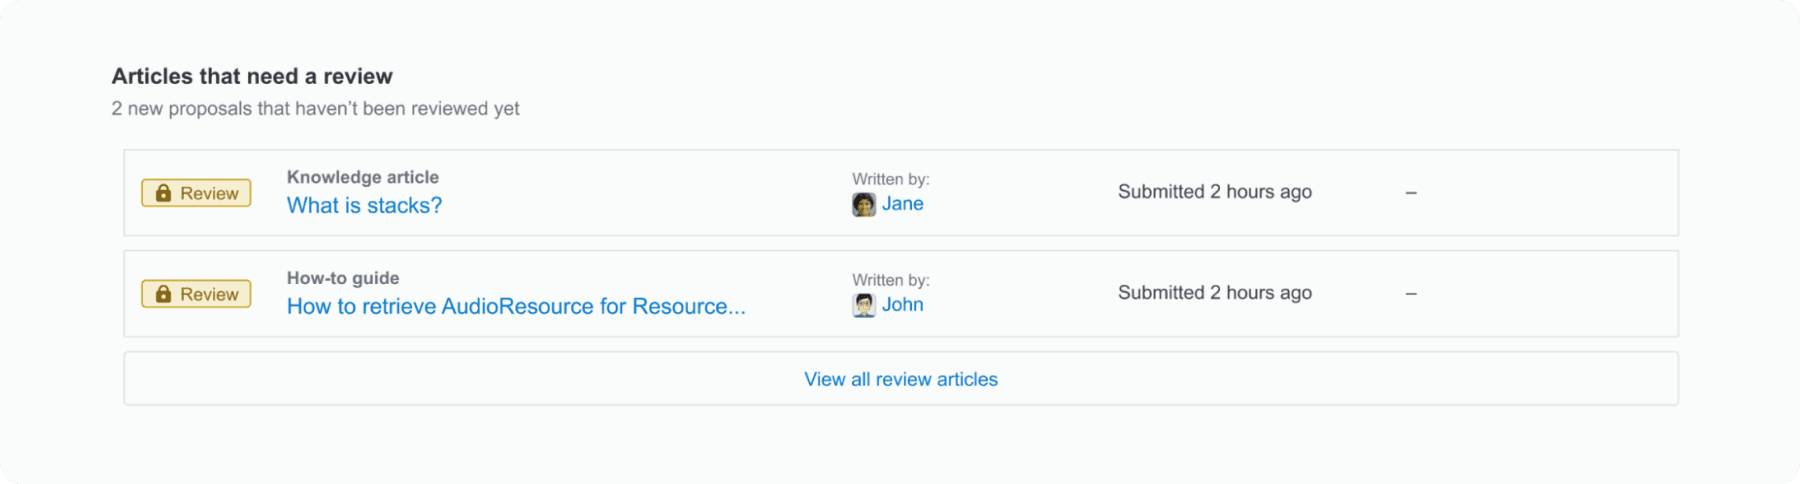Click the Review badge for the AudioResource guide
Viewport: 1800px width, 484px height.
196,294
